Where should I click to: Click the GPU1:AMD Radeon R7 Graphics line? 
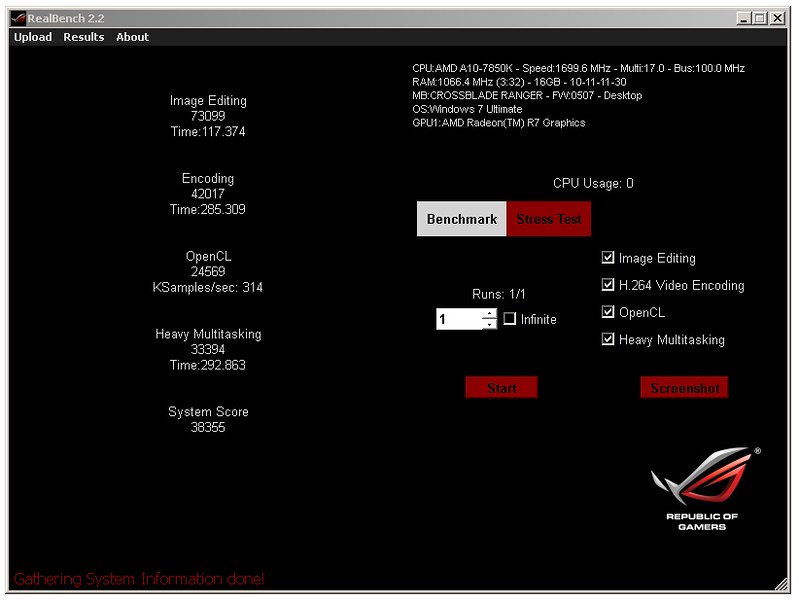pos(498,123)
